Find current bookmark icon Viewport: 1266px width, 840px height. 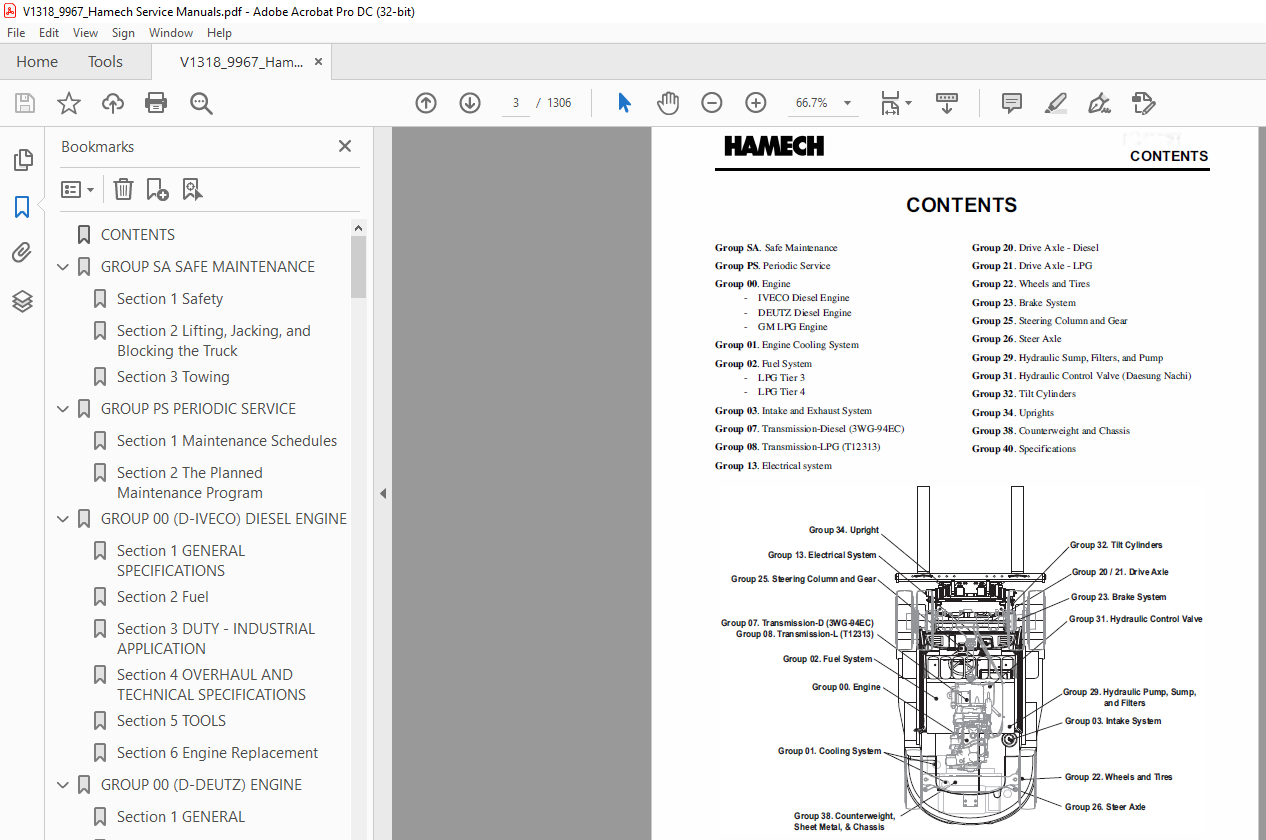(x=192, y=189)
